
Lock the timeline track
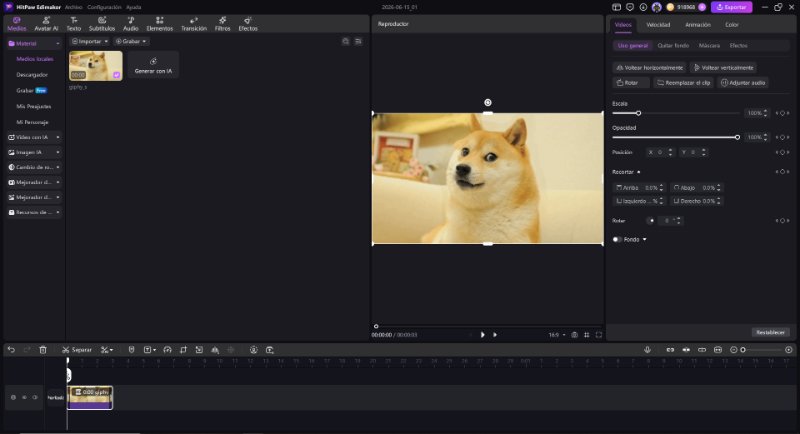[x=13, y=397]
